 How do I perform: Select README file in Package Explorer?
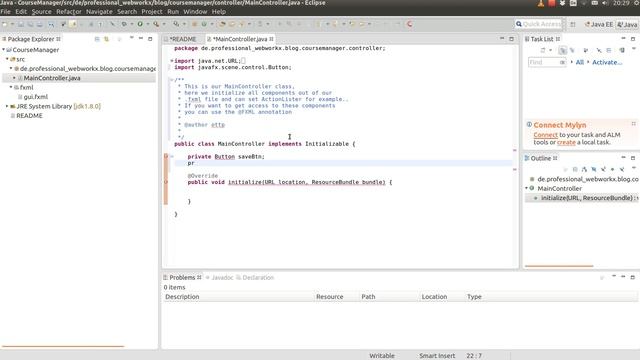click(29, 116)
